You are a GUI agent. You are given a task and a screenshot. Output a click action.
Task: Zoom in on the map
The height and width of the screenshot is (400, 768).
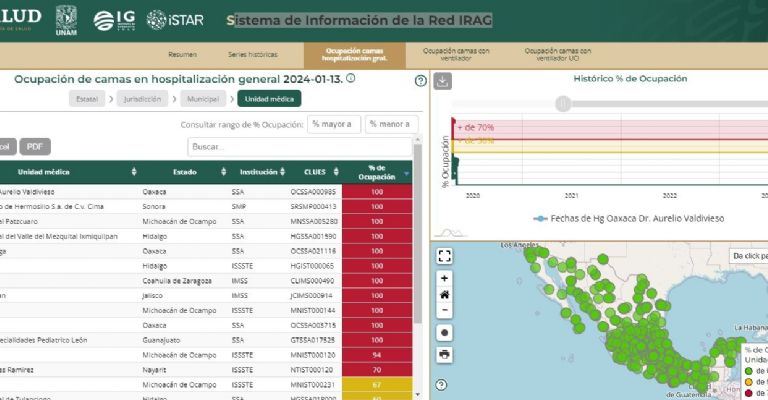click(445, 278)
